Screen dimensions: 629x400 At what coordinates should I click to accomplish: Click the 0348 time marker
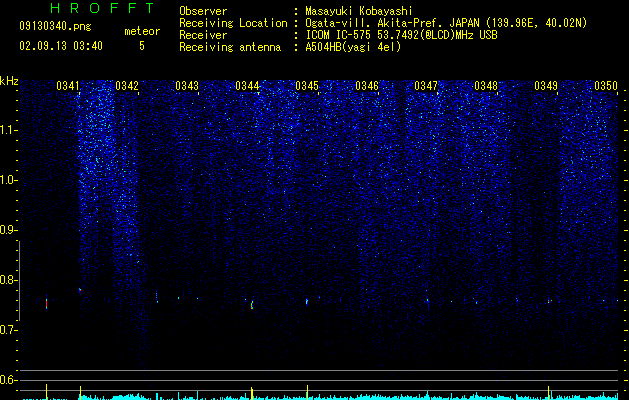486,86
